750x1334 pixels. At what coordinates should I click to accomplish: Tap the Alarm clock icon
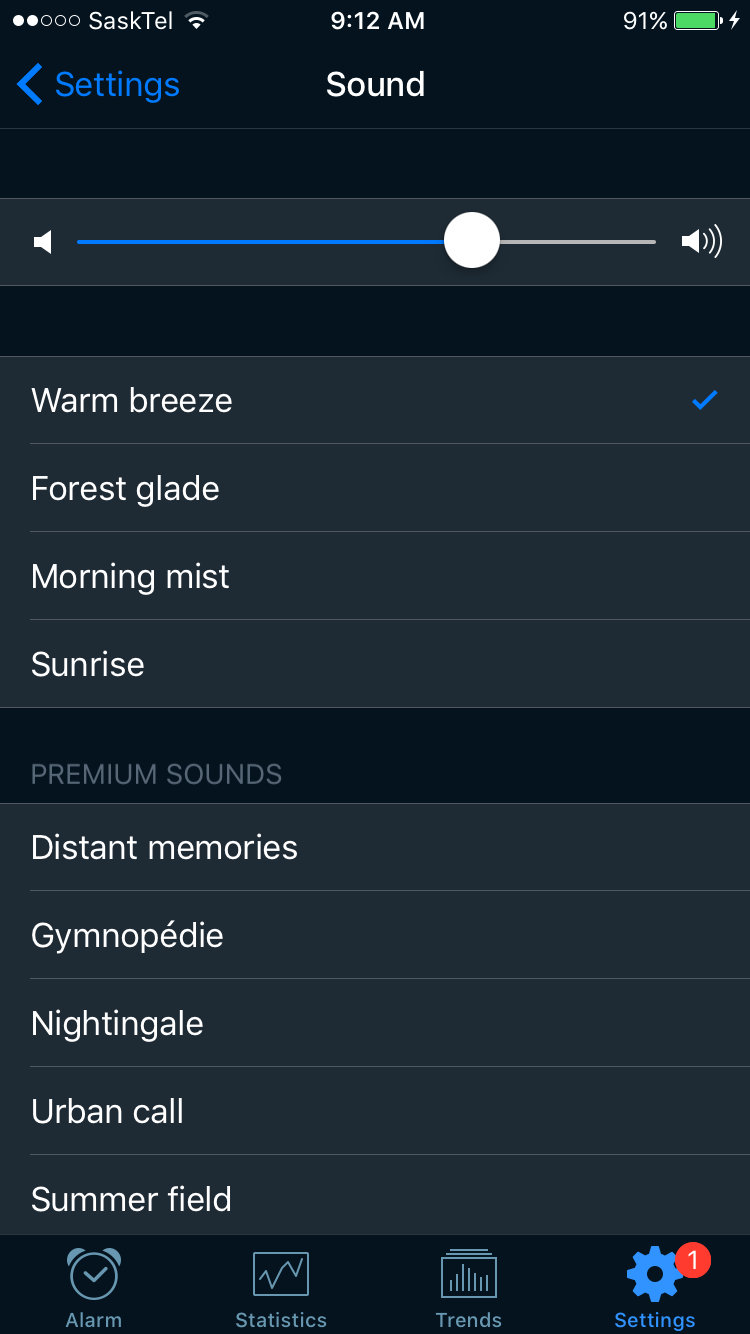click(x=94, y=1273)
